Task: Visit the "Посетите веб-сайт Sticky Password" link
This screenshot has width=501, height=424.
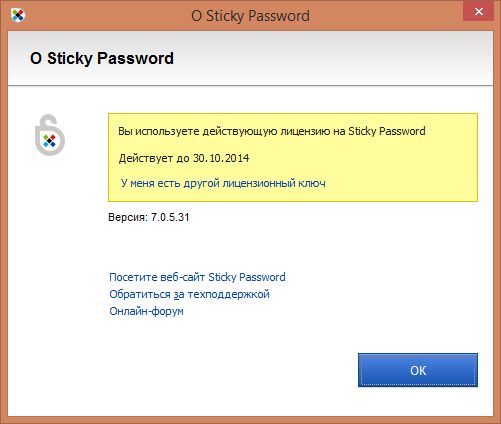Action: coord(197,277)
